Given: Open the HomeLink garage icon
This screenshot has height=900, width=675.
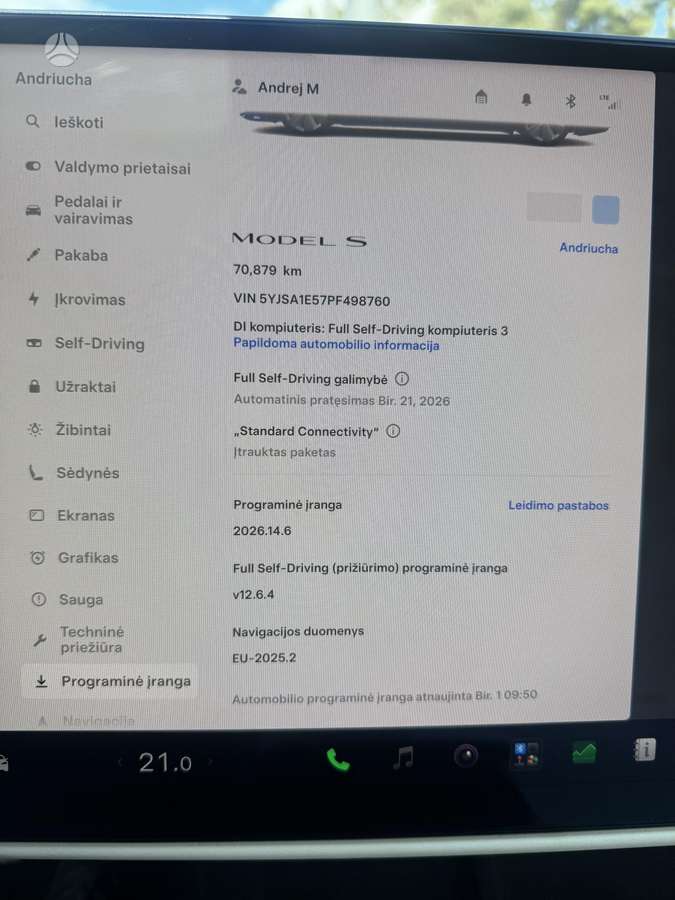Looking at the screenshot, I should coord(481,97).
